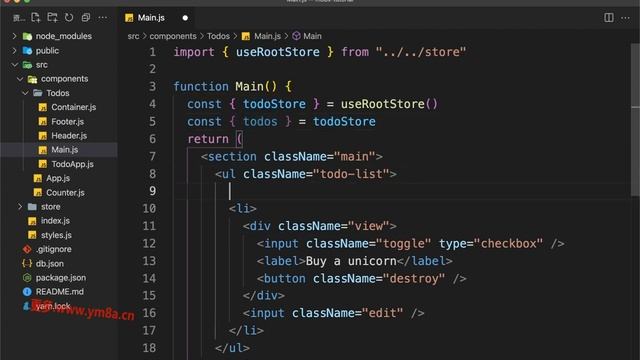The image size is (640, 360).
Task: Click 'Main' symbol in the breadcrumb
Action: coord(312,36)
